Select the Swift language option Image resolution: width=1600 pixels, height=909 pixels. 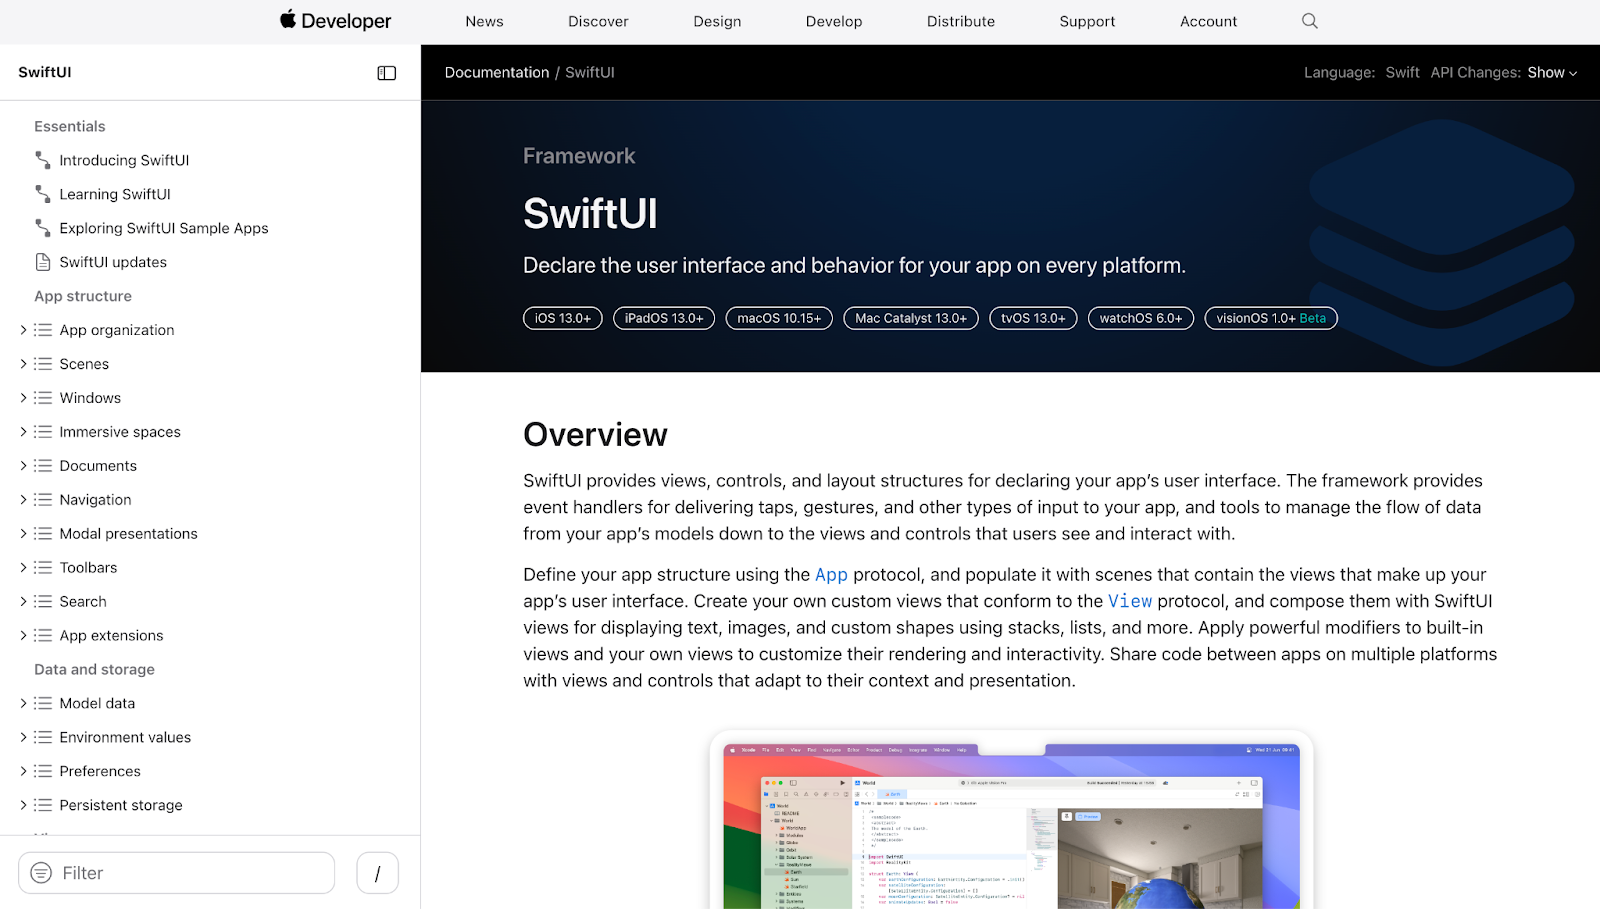[x=1402, y=73]
